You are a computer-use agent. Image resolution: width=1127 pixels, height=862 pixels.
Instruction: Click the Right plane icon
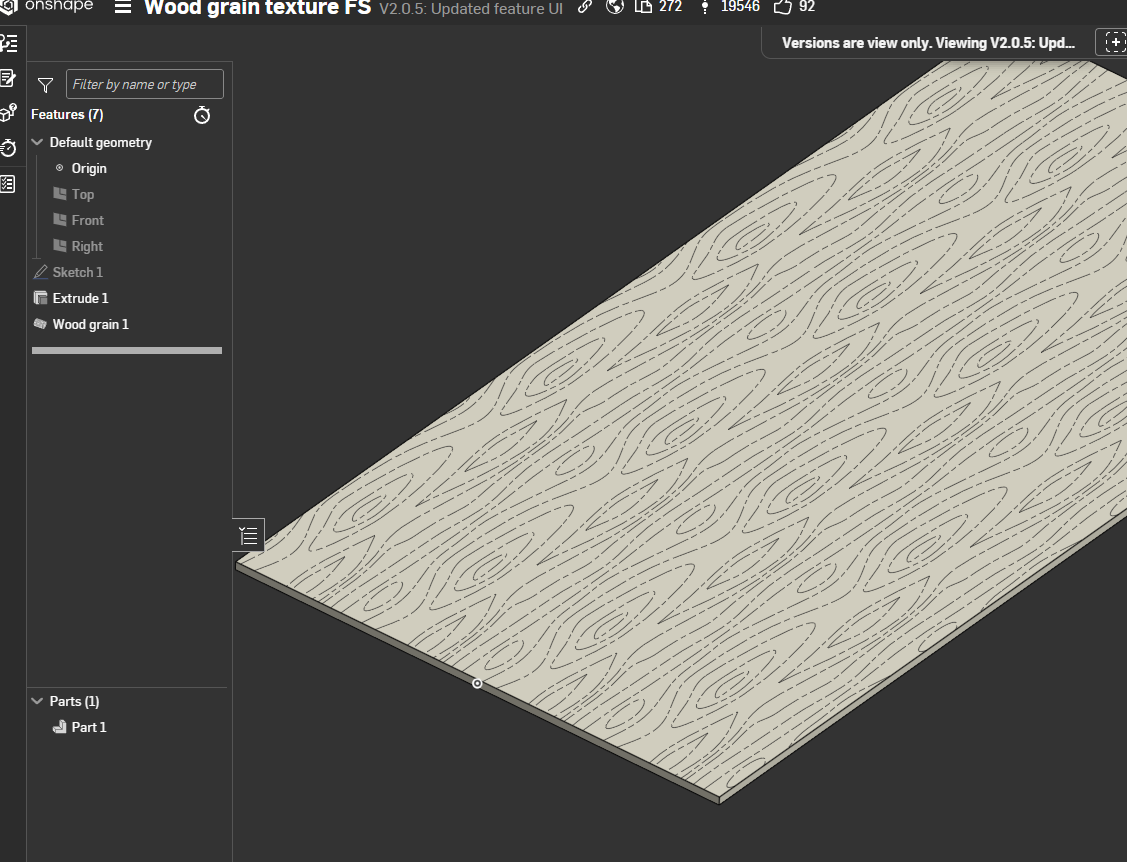(x=60, y=245)
